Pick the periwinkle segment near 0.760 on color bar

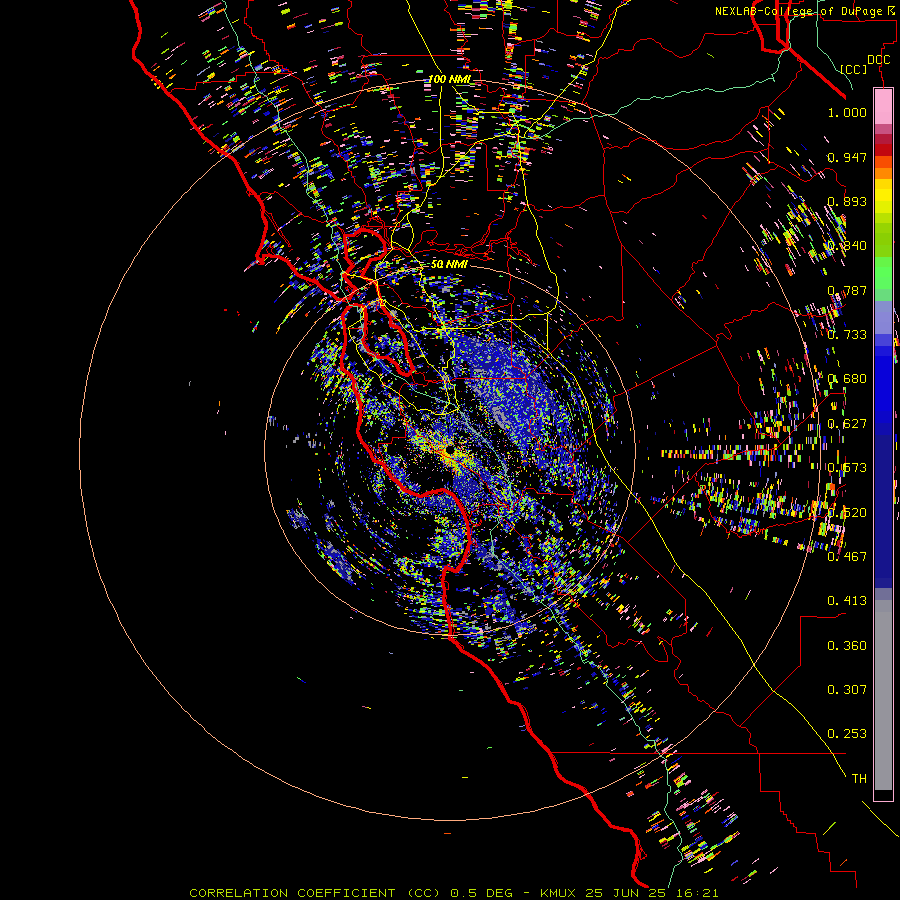[883, 318]
